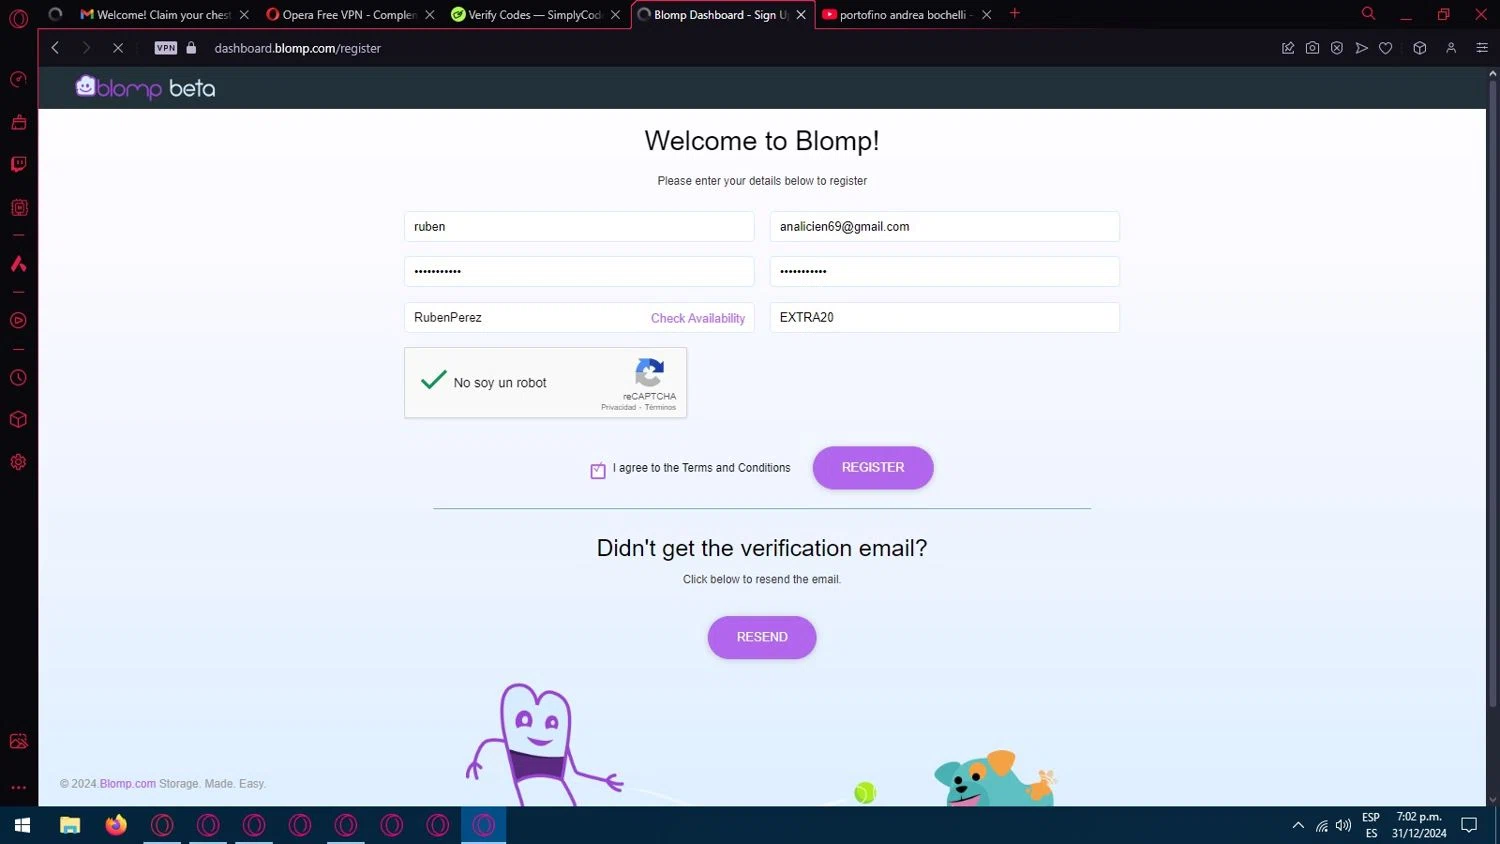Viewport: 1500px width, 844px height.
Task: Open the Windows notification center
Action: [x=1469, y=825]
